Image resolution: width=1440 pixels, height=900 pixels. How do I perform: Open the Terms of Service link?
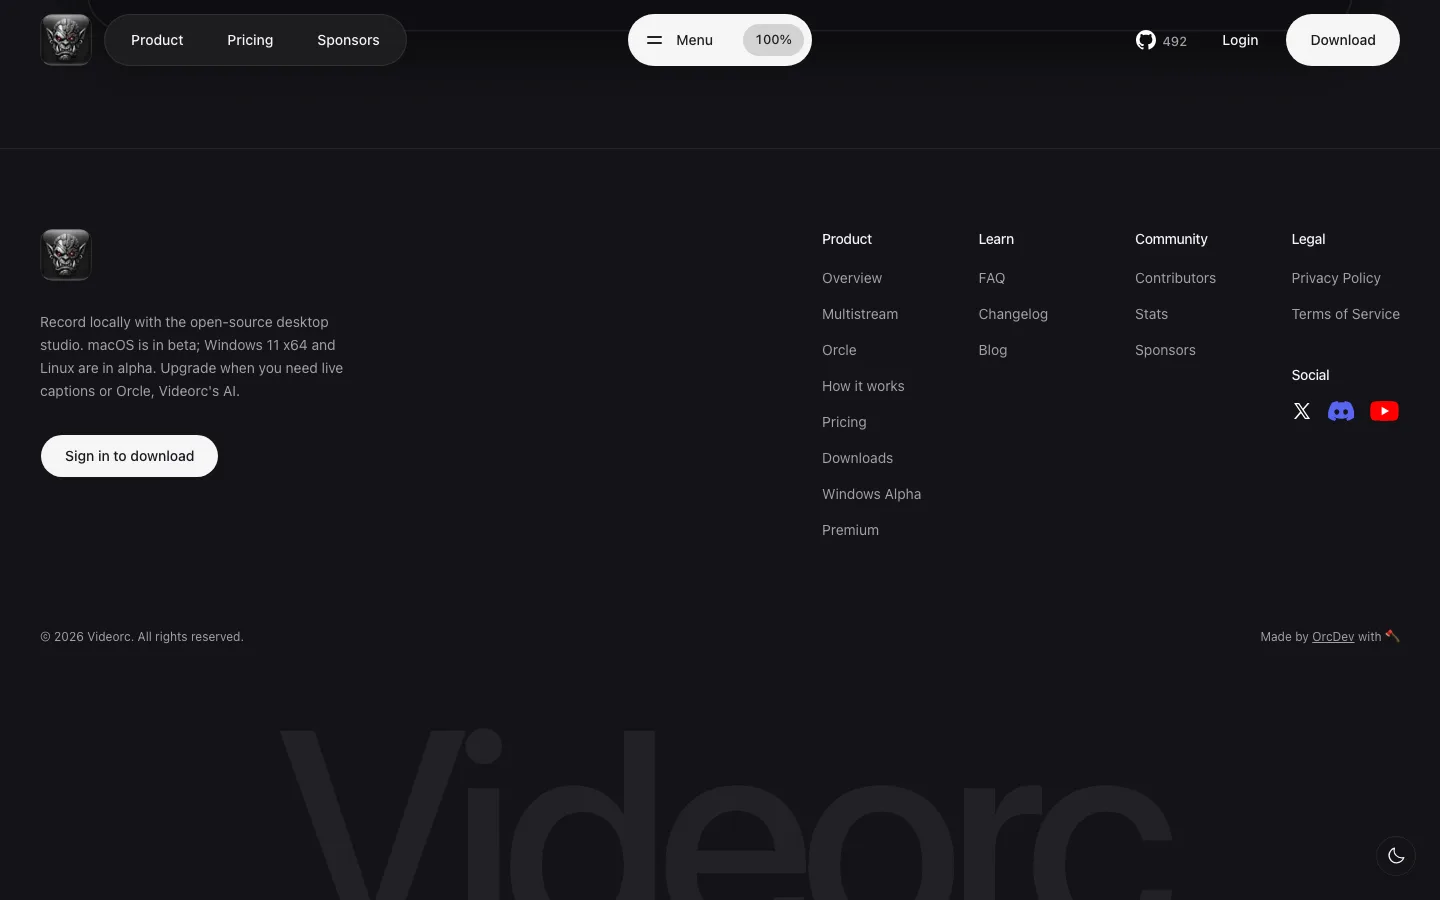[1345, 314]
